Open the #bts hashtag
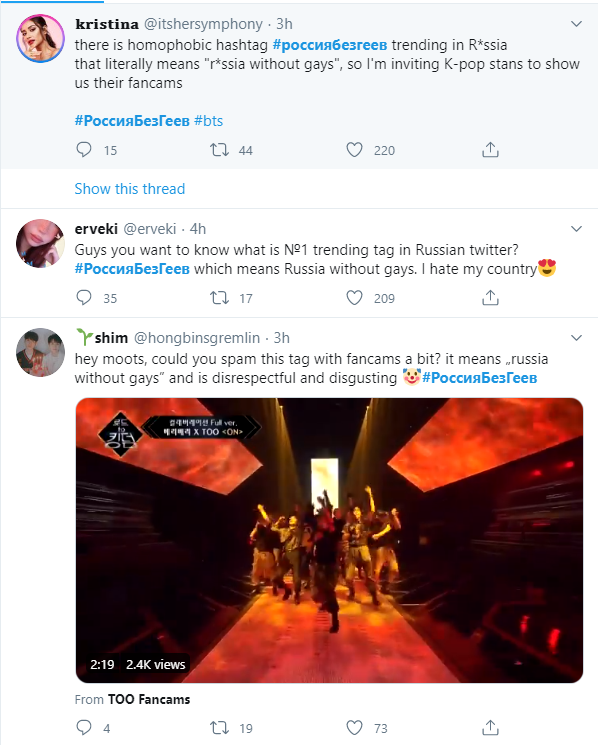The width and height of the screenshot is (598, 745). (x=209, y=121)
